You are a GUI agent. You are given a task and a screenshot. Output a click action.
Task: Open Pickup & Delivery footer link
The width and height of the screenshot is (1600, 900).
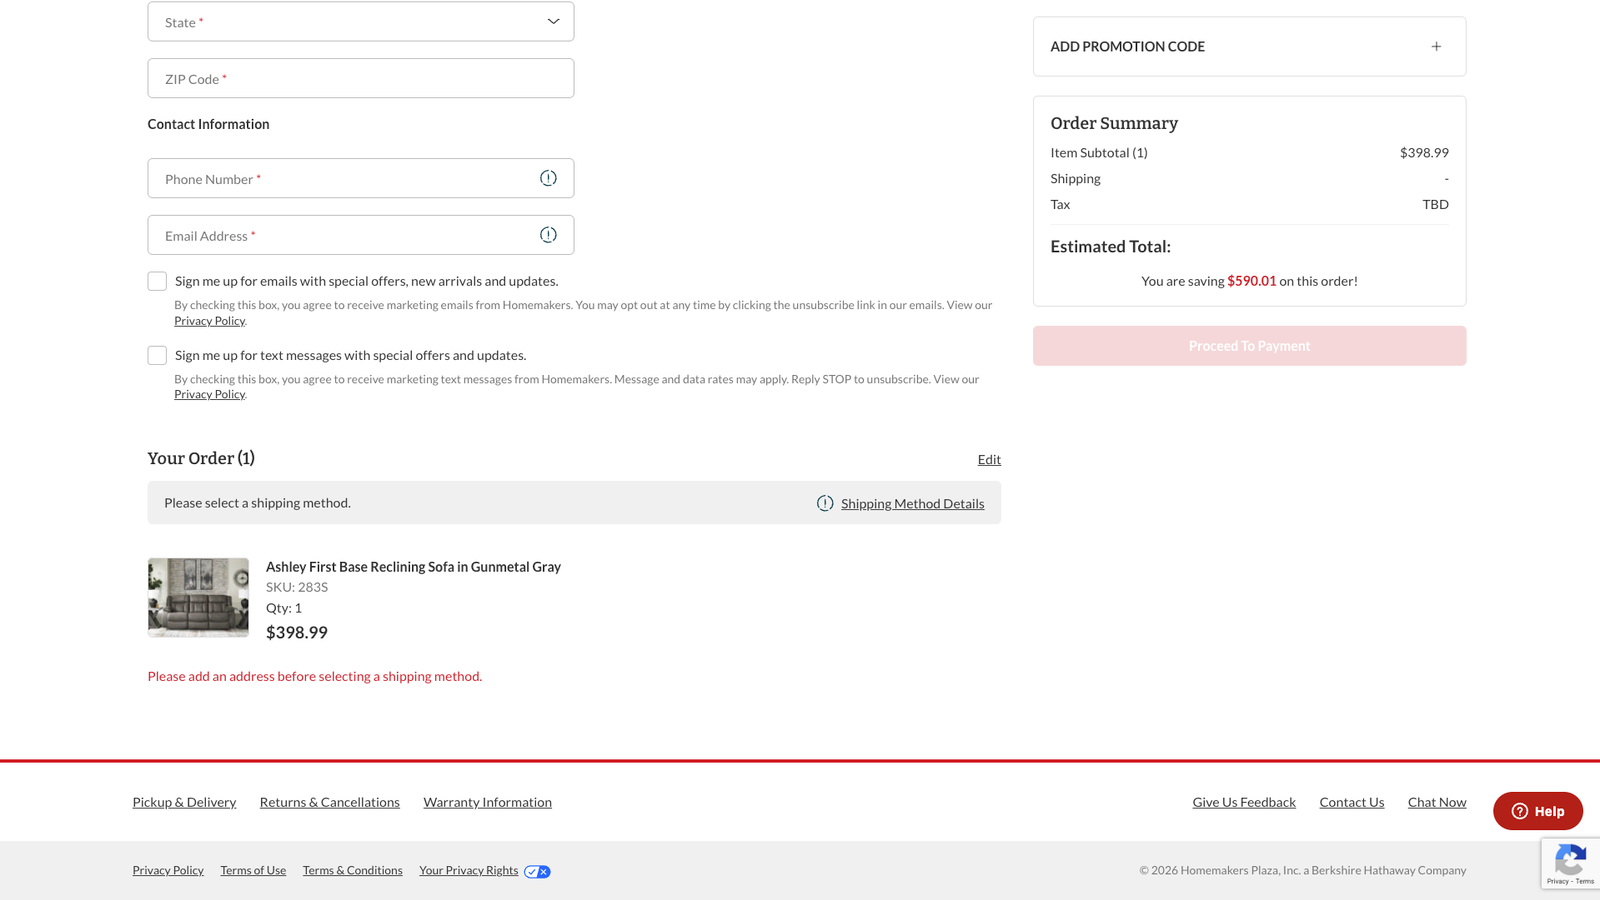[x=184, y=802]
